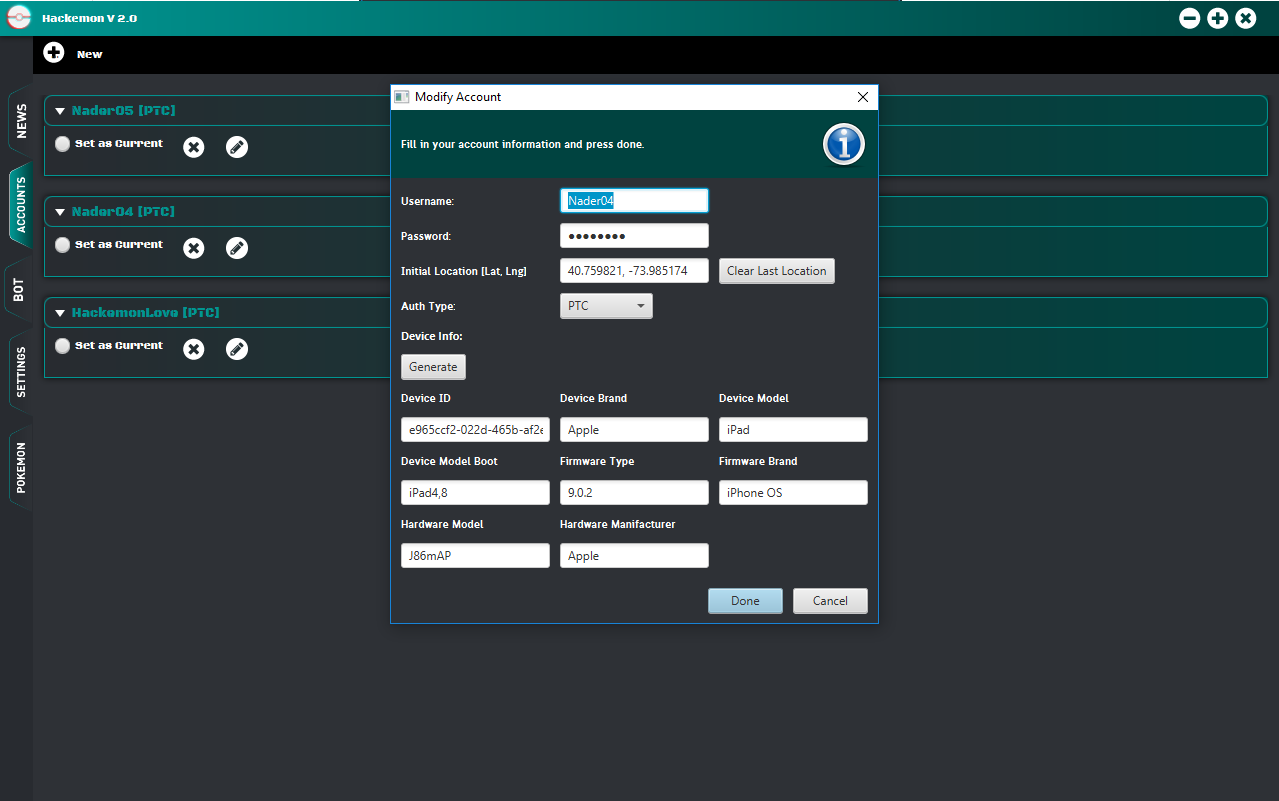Click the New label in toolbar
The width and height of the screenshot is (1279, 801).
click(x=90, y=54)
